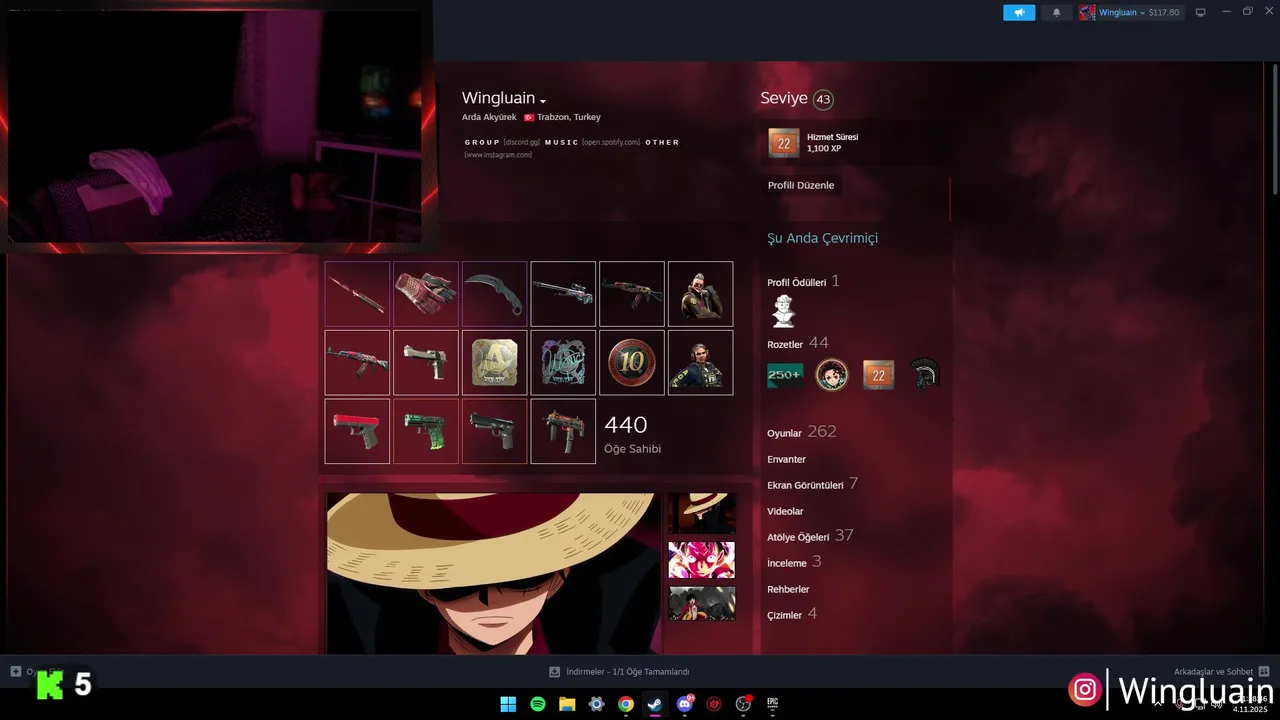This screenshot has width=1280, height=720.
Task: Select the Desert Eagle showcase item
Action: pyautogui.click(x=426, y=363)
